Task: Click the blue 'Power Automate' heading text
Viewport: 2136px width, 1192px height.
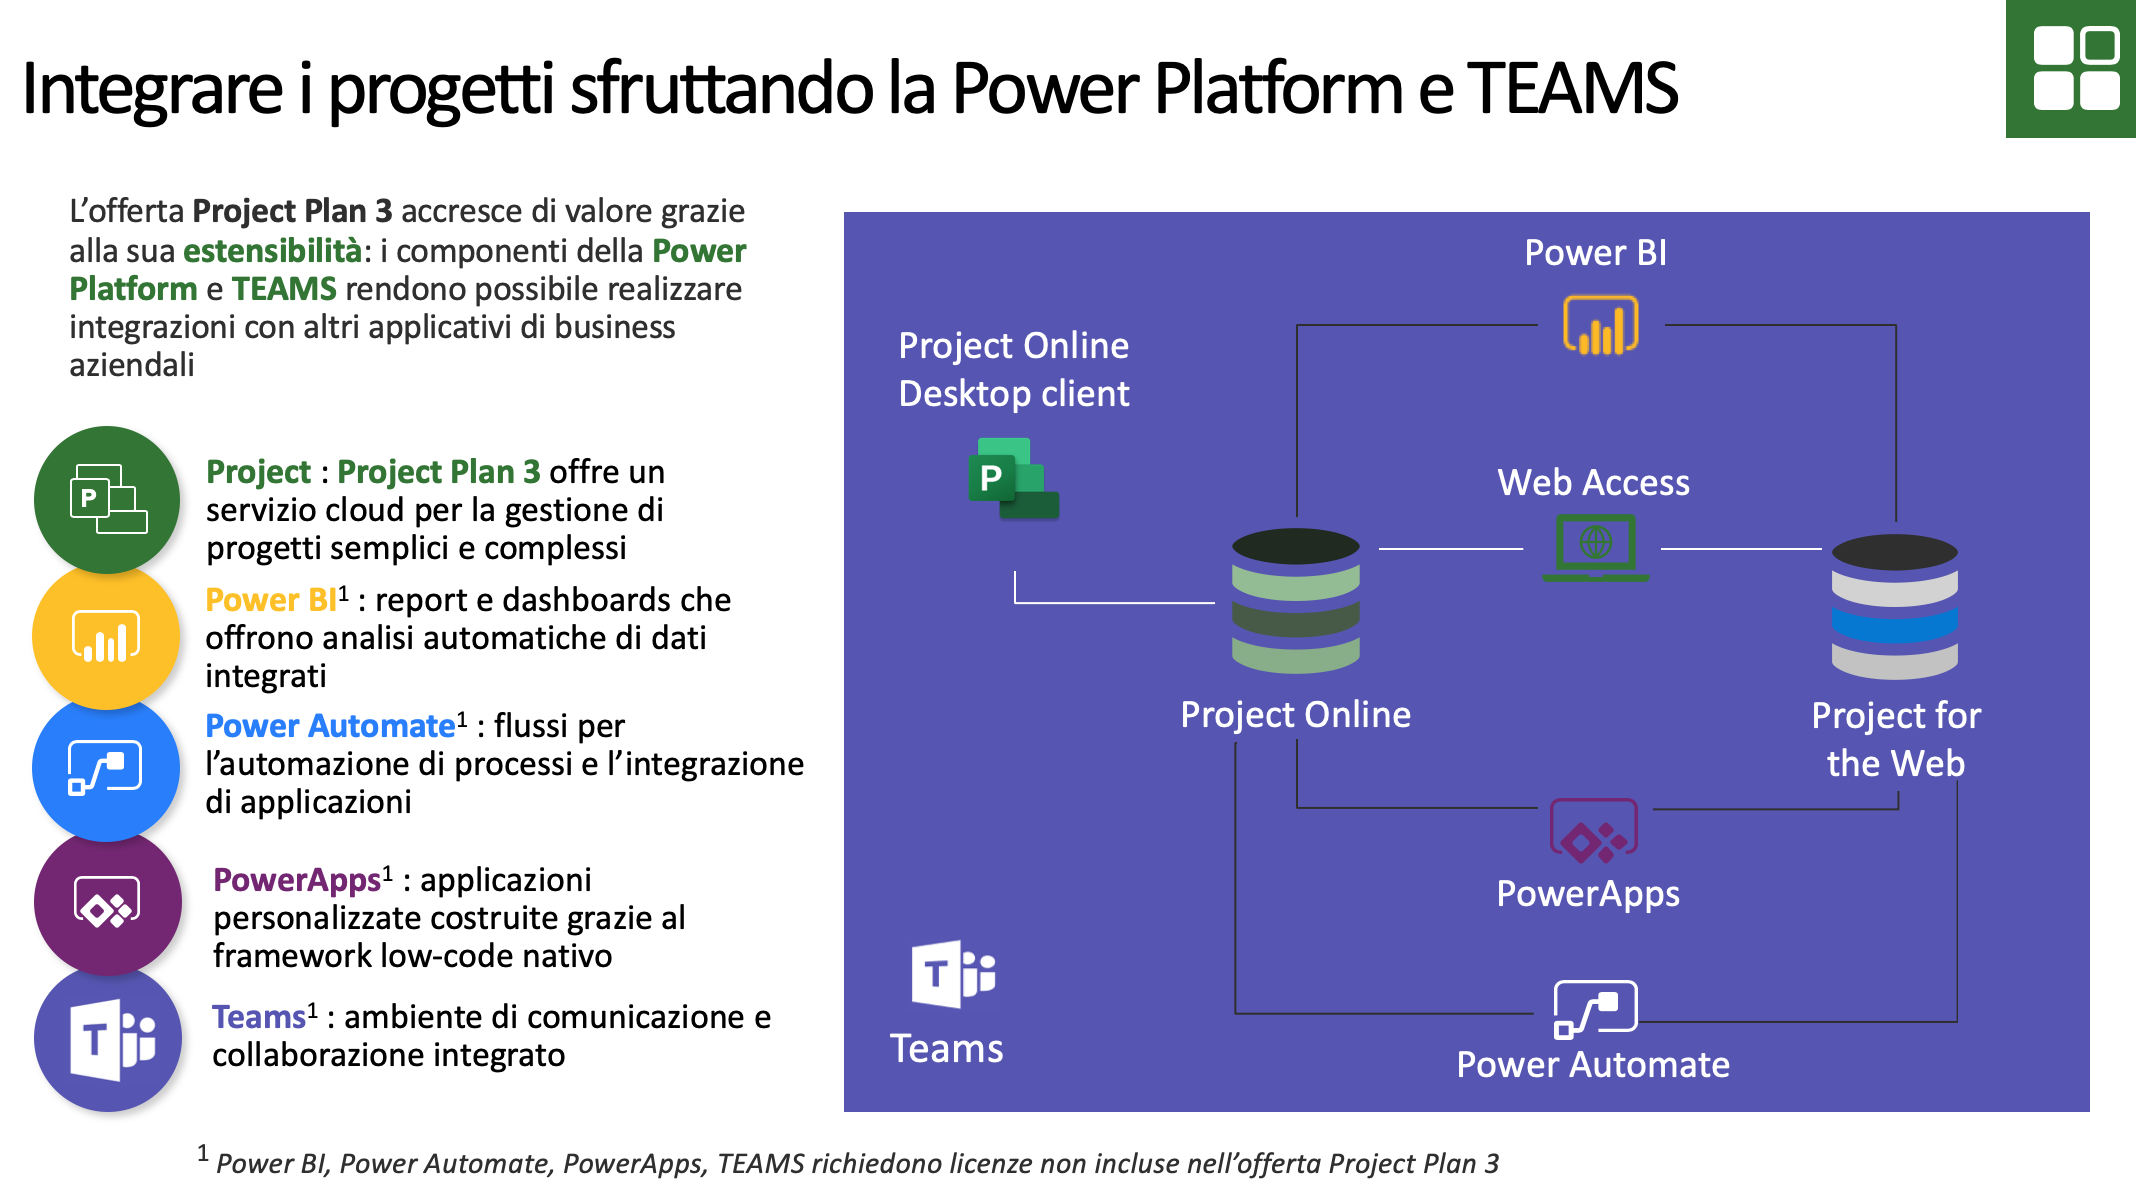Action: 330,726
